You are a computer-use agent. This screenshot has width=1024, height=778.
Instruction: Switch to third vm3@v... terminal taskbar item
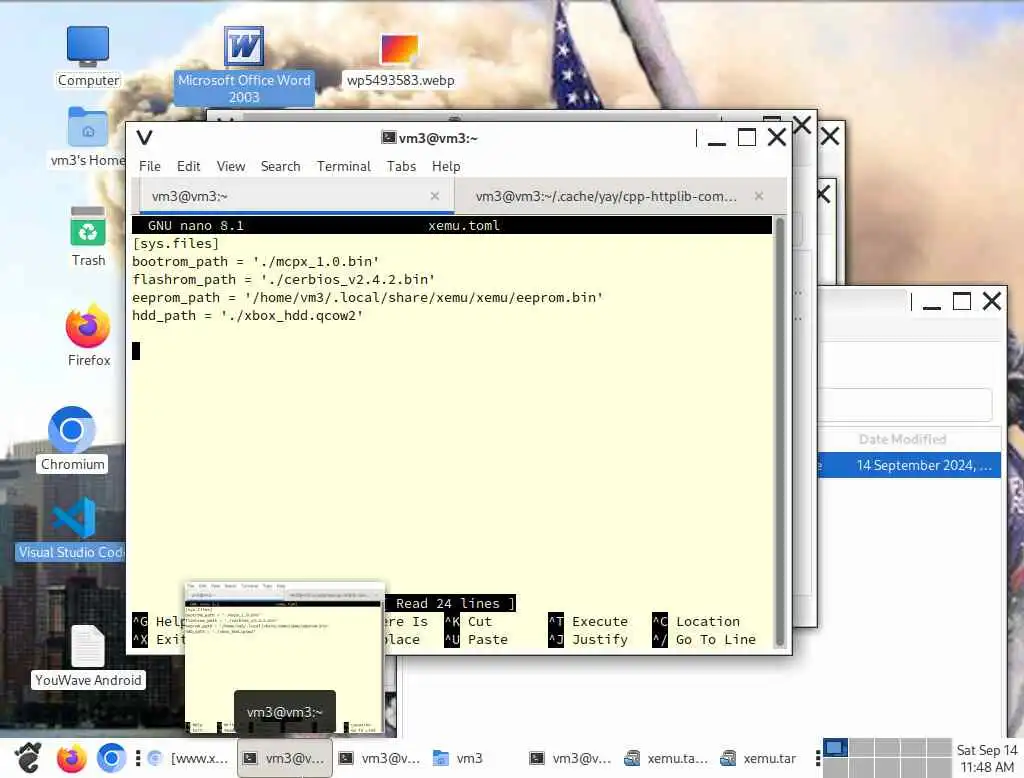pos(571,758)
